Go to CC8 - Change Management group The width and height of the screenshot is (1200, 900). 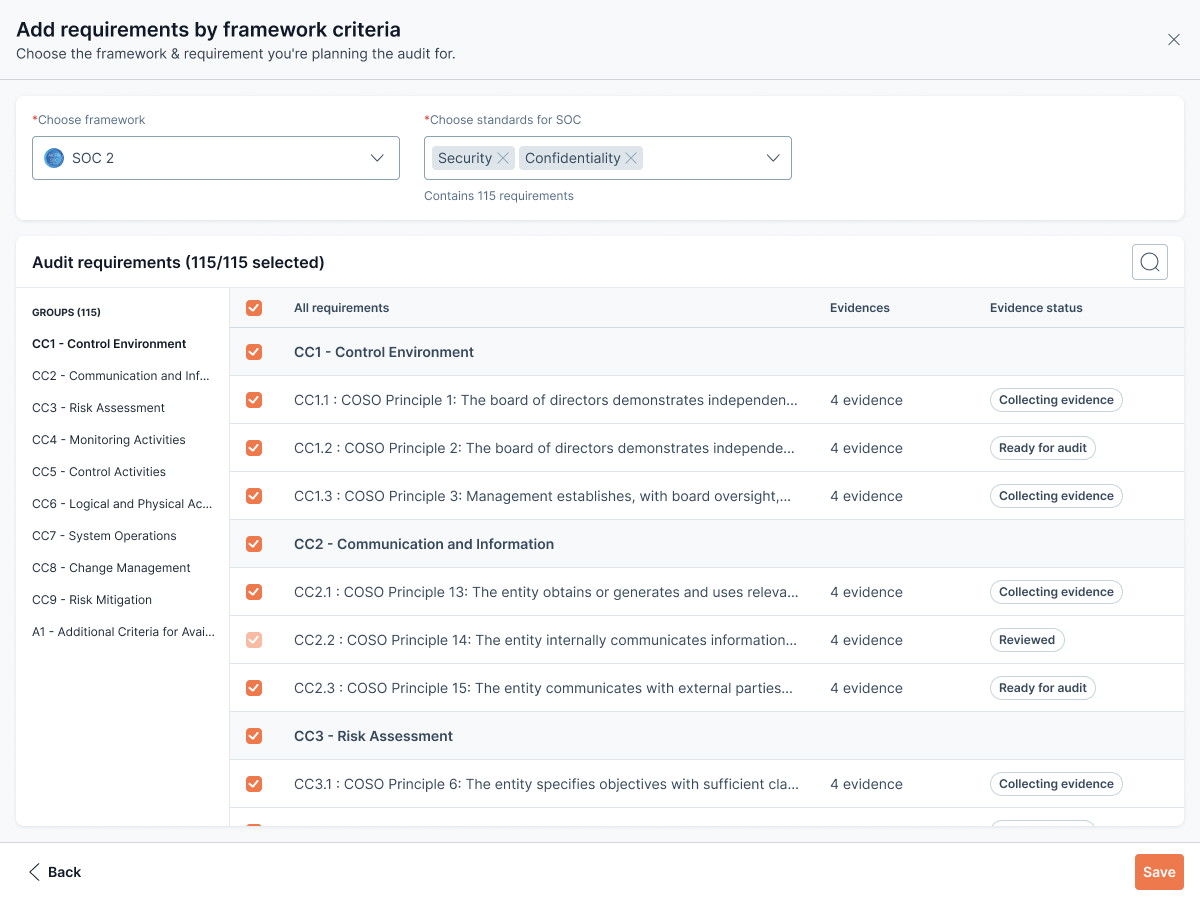coord(111,568)
